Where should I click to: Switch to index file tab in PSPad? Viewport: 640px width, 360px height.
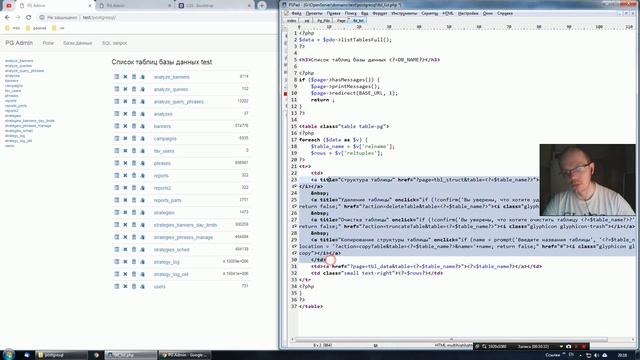point(291,20)
